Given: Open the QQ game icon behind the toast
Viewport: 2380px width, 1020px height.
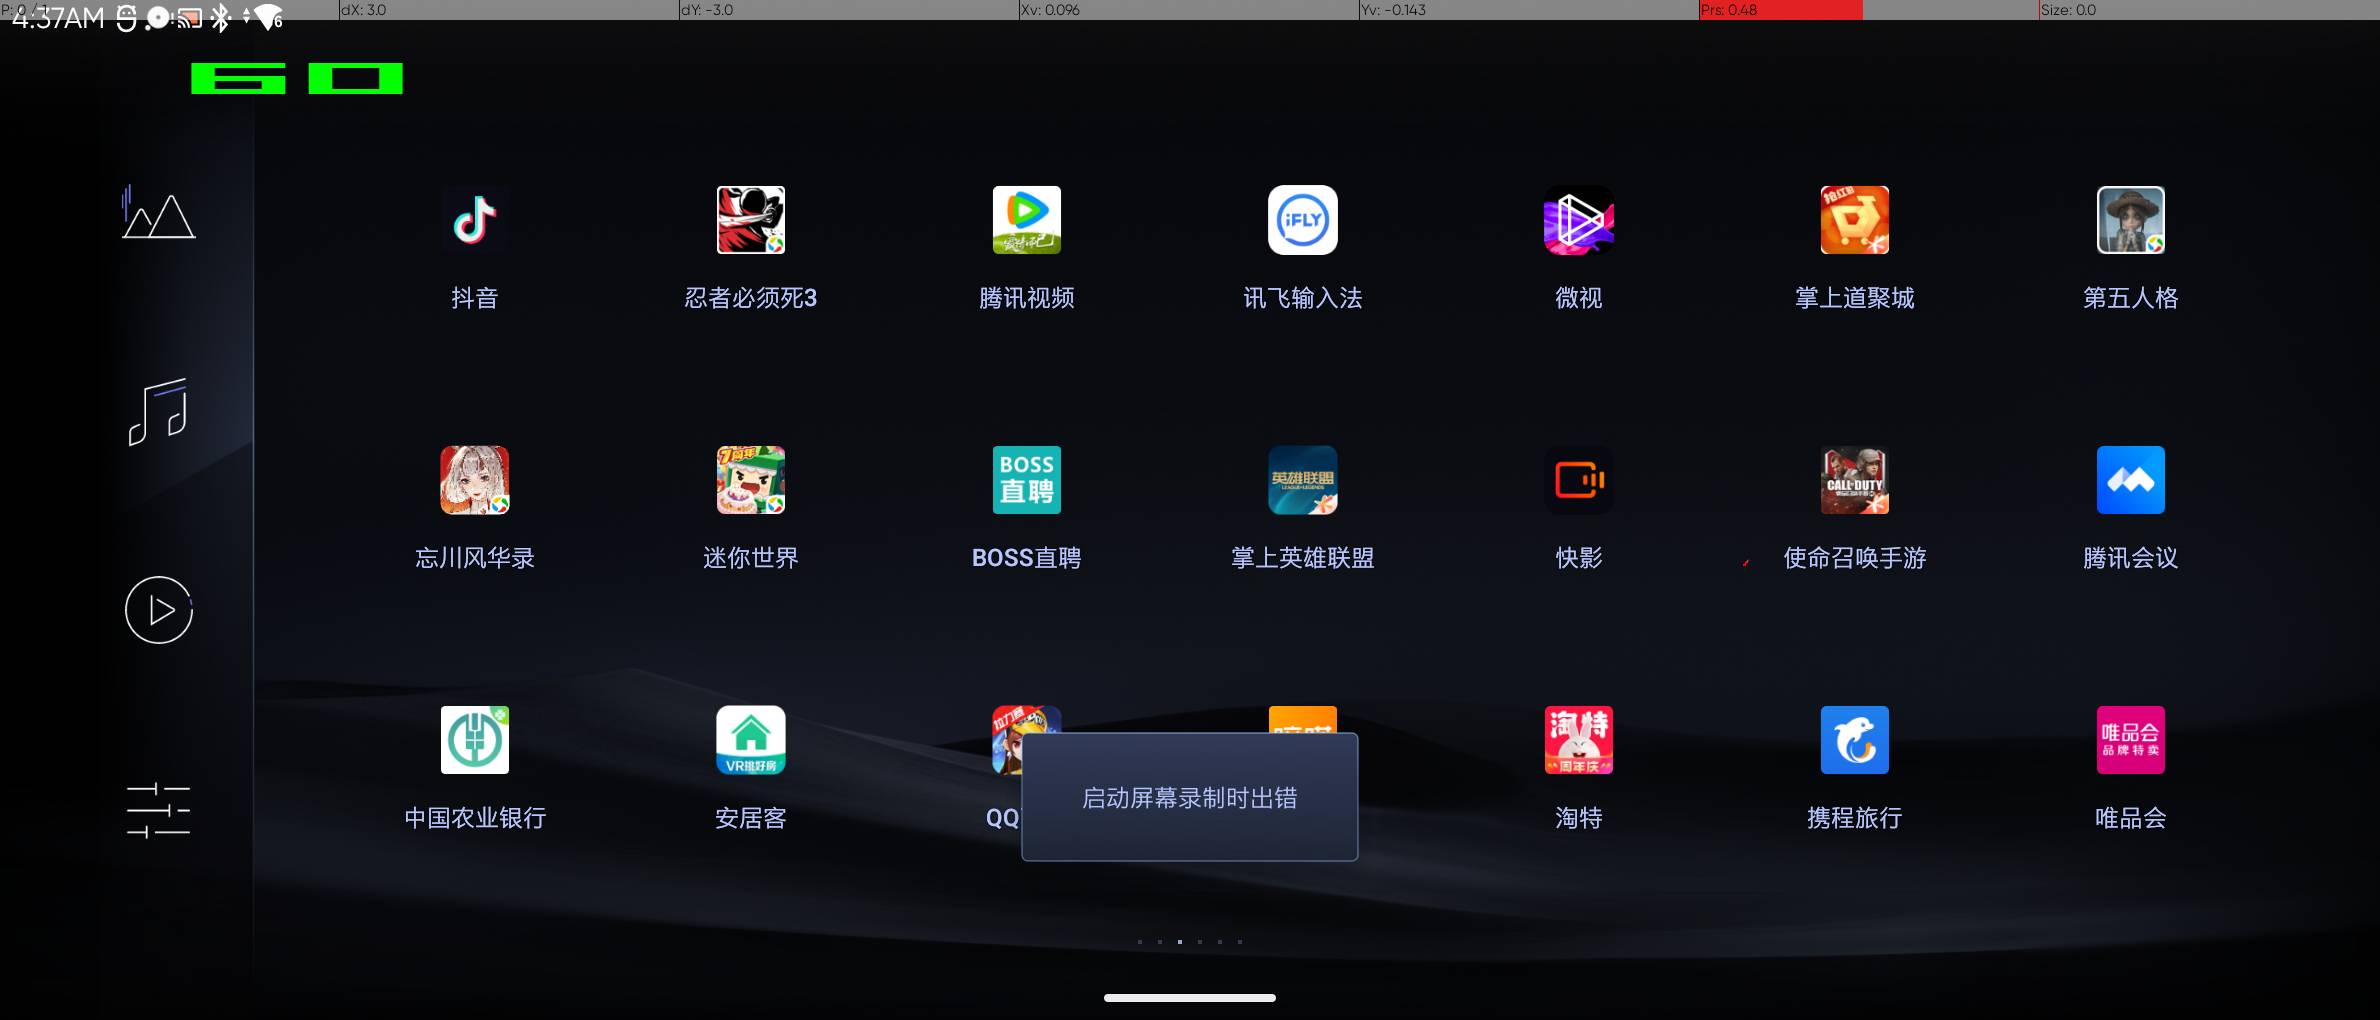Looking at the screenshot, I should pos(1007,740).
